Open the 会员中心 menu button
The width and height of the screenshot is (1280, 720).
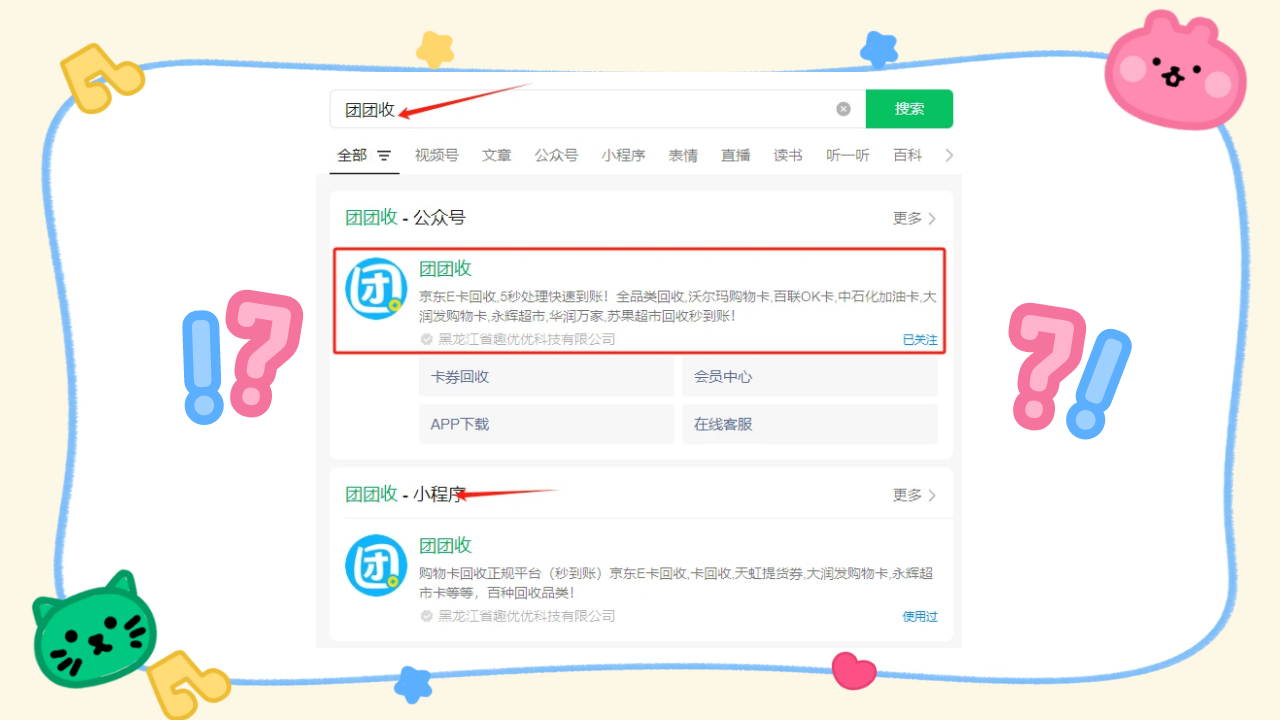(810, 377)
